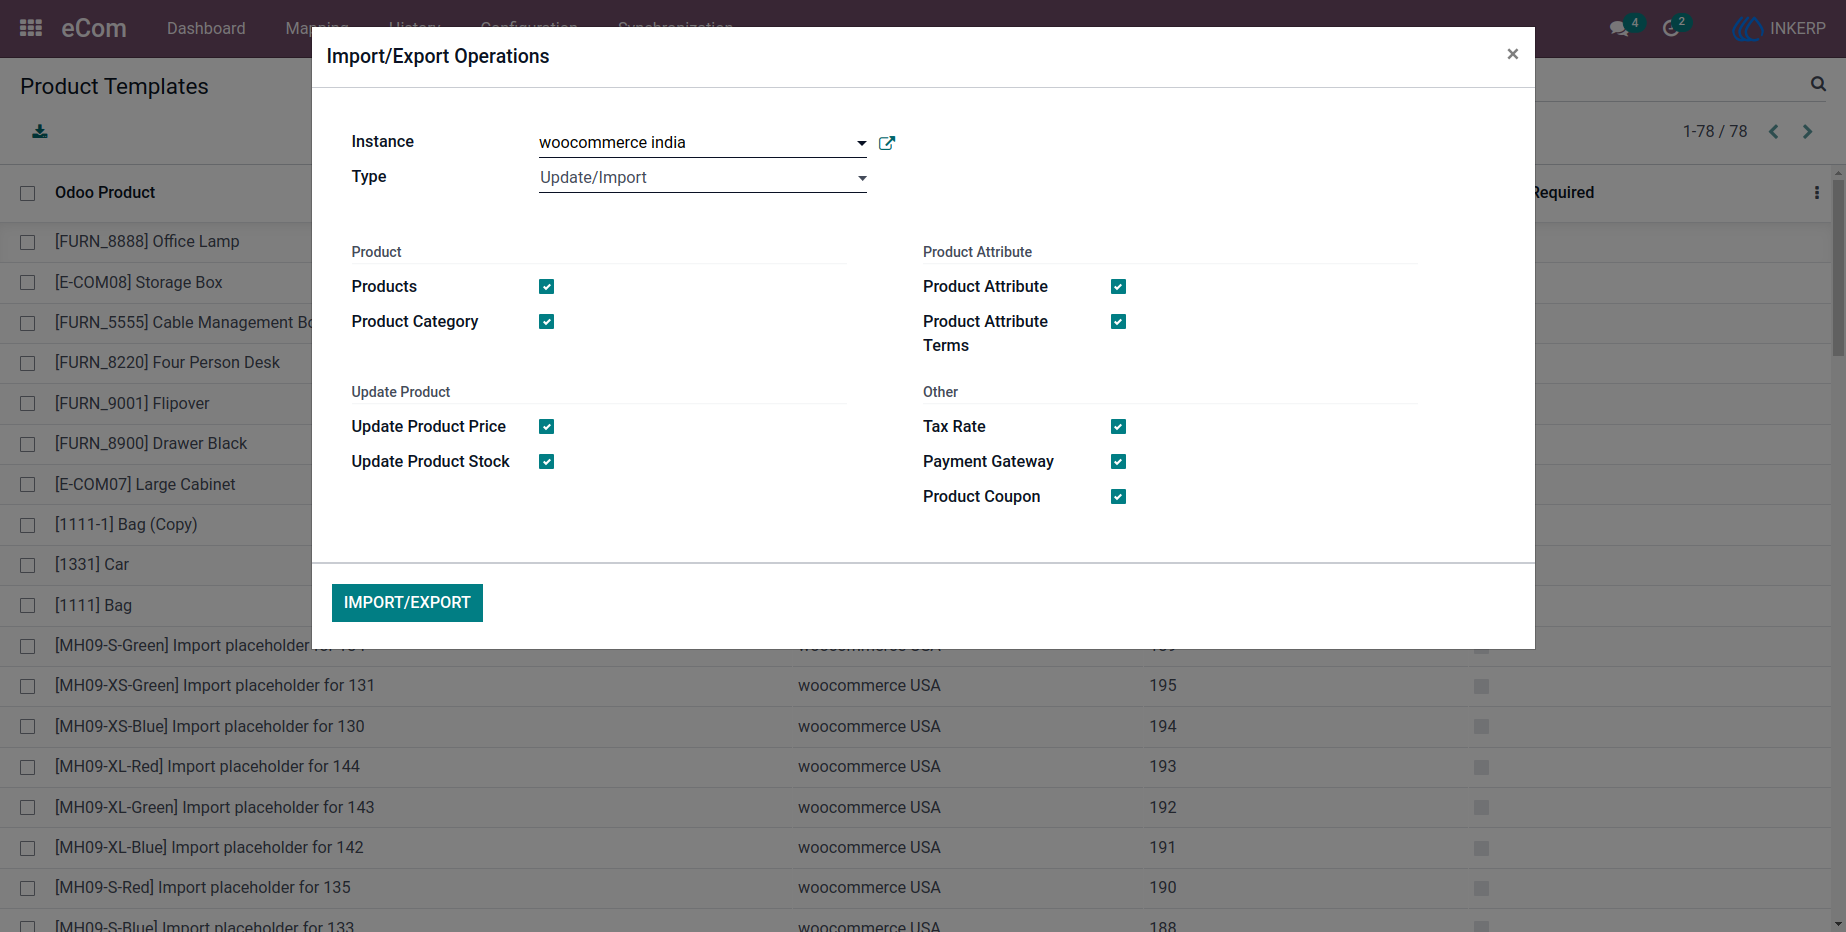Screen dimensions: 1846x932
Task: Click the eCom app title
Action: point(94,28)
